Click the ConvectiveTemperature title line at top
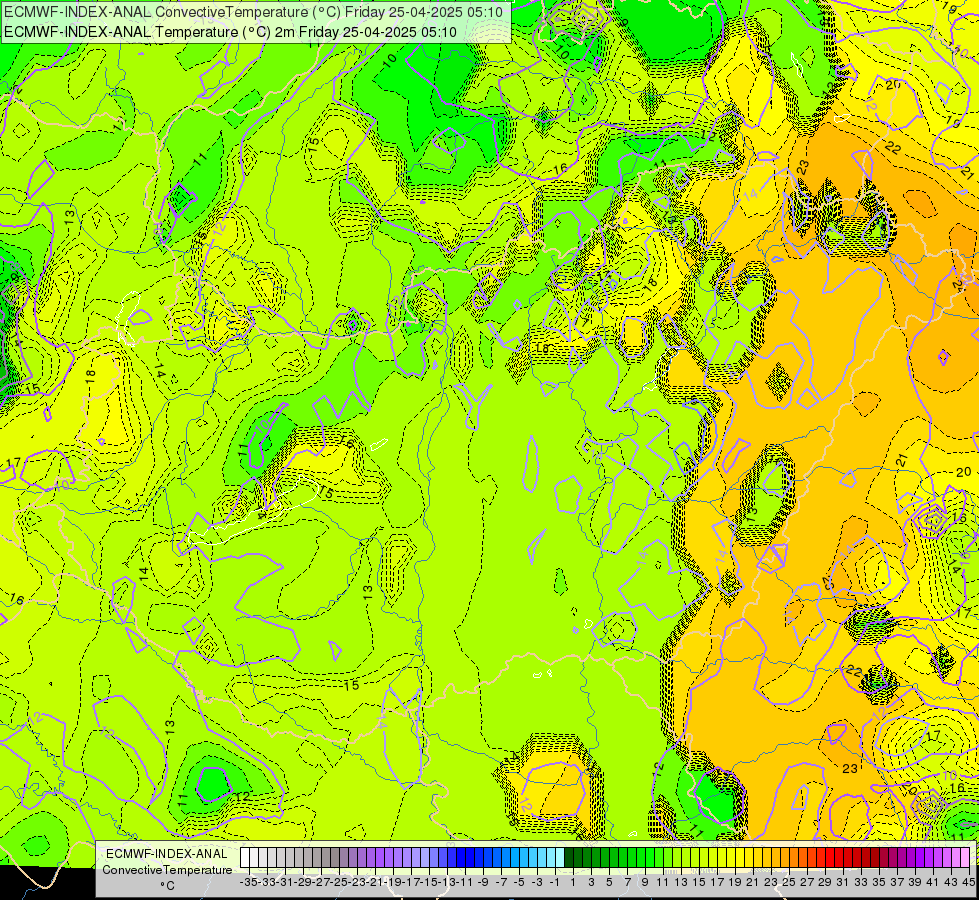The width and height of the screenshot is (979, 900). pos(253,12)
